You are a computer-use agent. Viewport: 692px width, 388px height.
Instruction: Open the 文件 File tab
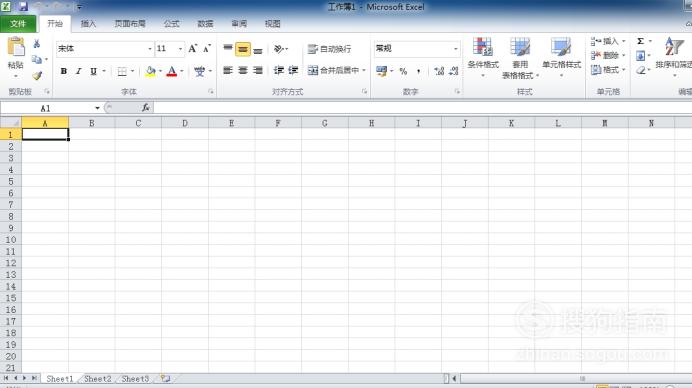tap(18, 23)
